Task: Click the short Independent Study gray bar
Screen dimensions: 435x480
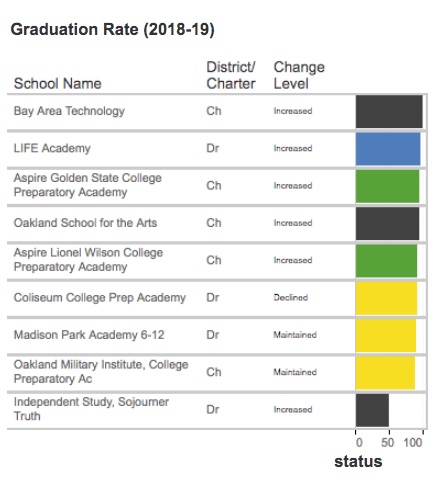Action: 372,410
